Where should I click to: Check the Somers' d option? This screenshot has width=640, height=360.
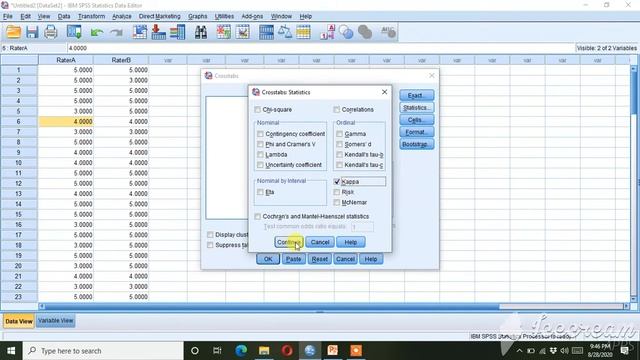pos(339,144)
